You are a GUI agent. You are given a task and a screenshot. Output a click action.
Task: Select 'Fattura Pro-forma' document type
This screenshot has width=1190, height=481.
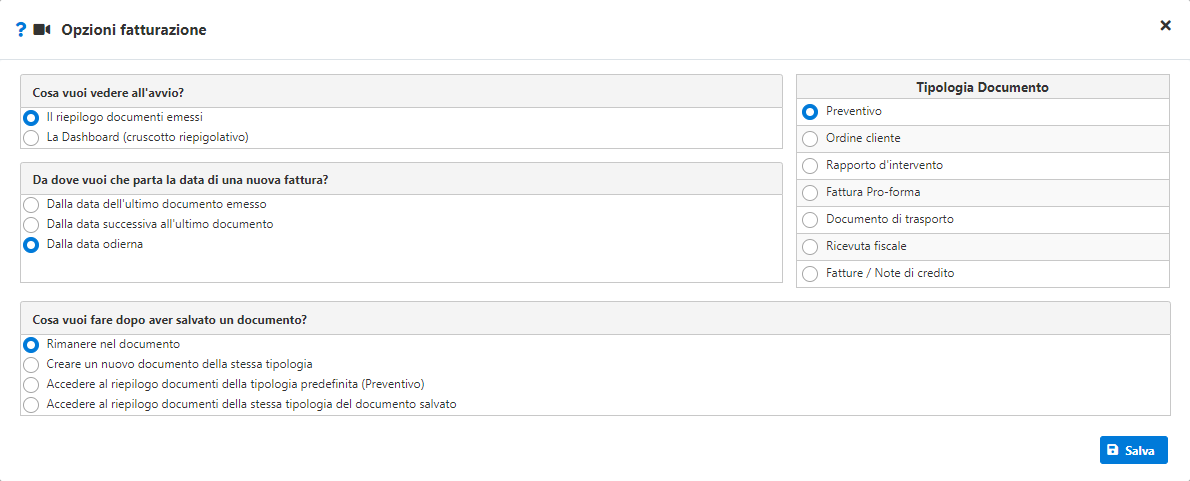810,193
